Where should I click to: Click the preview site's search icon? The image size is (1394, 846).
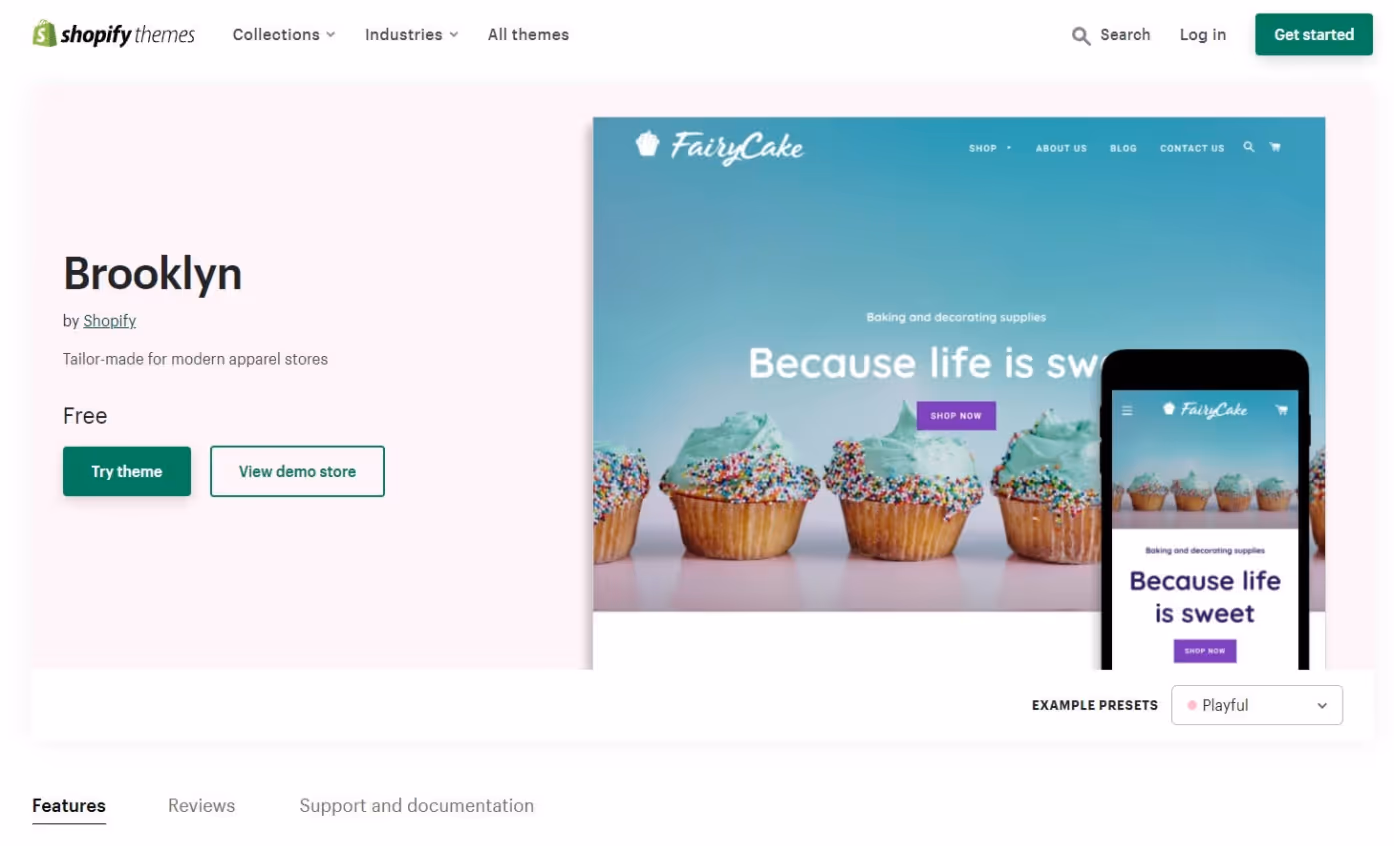pyautogui.click(x=1248, y=147)
